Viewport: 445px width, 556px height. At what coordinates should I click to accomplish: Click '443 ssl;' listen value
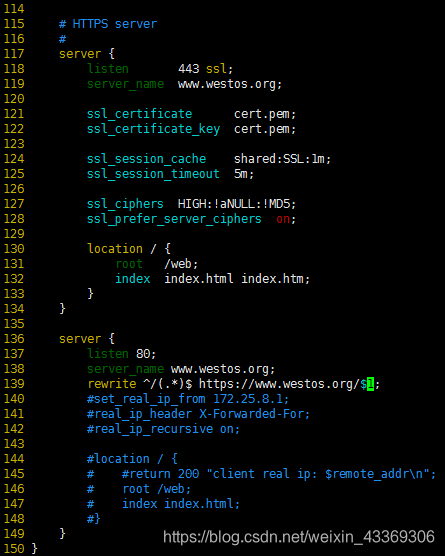tap(205, 69)
